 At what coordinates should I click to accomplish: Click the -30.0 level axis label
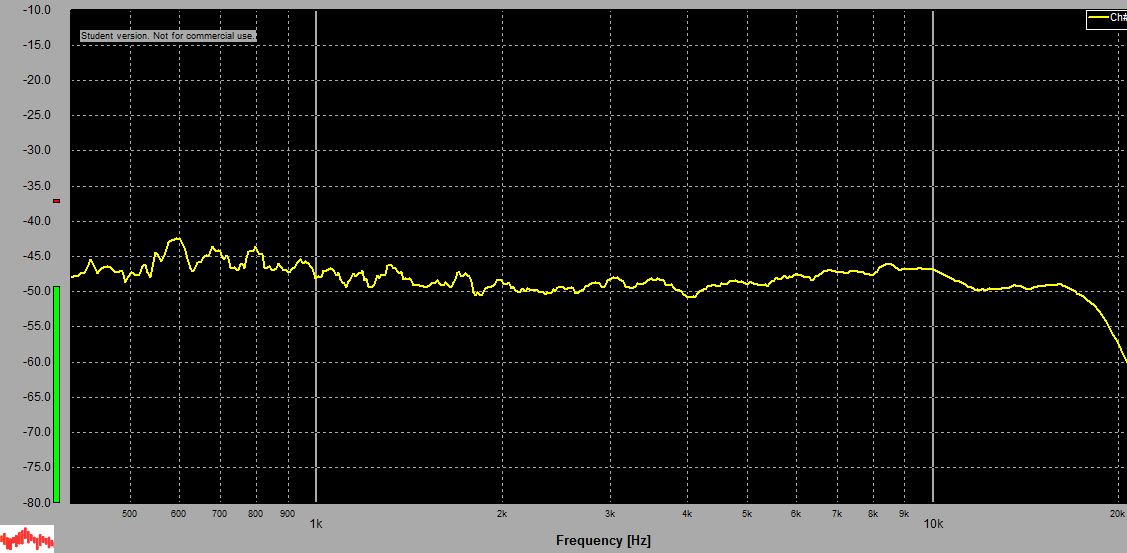pyautogui.click(x=37, y=151)
